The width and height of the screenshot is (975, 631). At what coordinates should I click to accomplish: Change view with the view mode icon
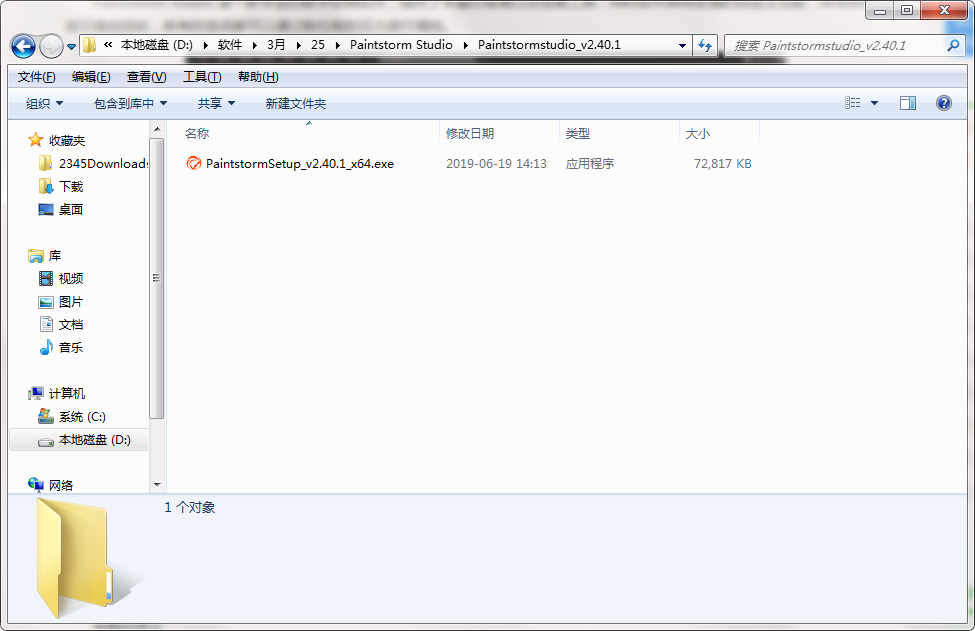(853, 103)
